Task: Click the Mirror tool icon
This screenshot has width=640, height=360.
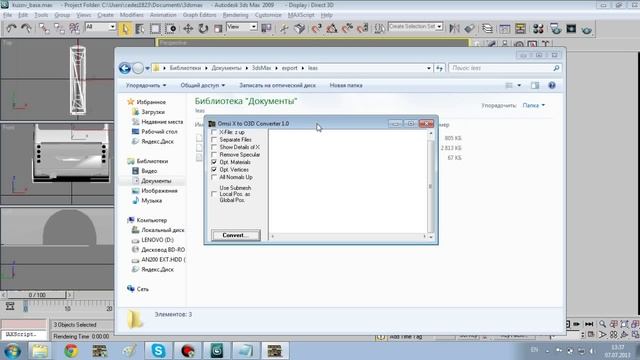Action: click(x=454, y=28)
